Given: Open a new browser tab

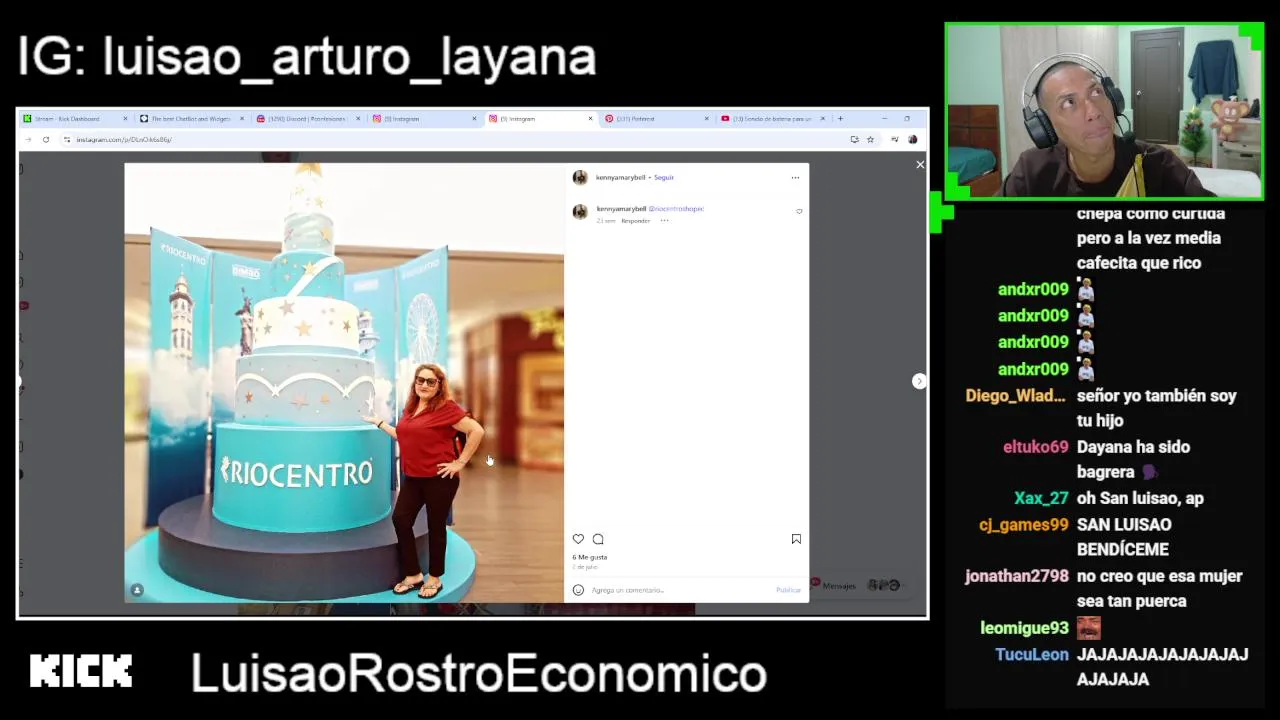Looking at the screenshot, I should 840,118.
